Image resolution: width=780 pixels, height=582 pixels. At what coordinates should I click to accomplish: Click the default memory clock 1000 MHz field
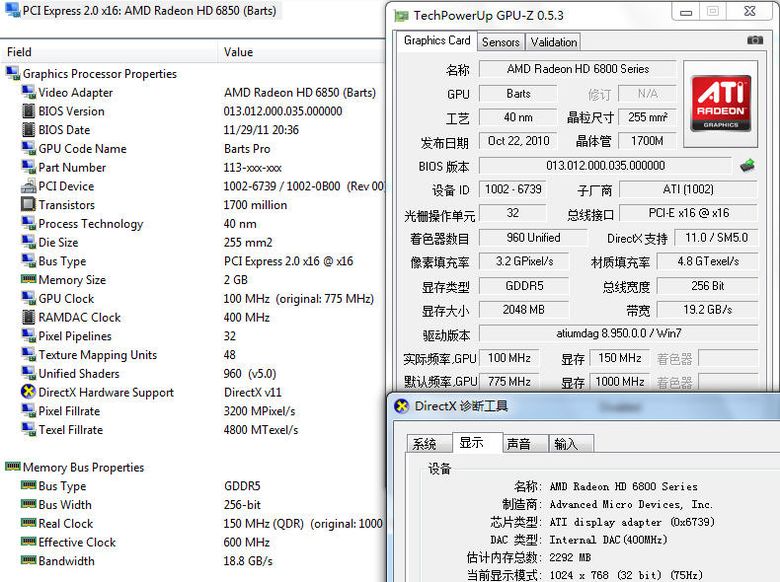coord(619,382)
